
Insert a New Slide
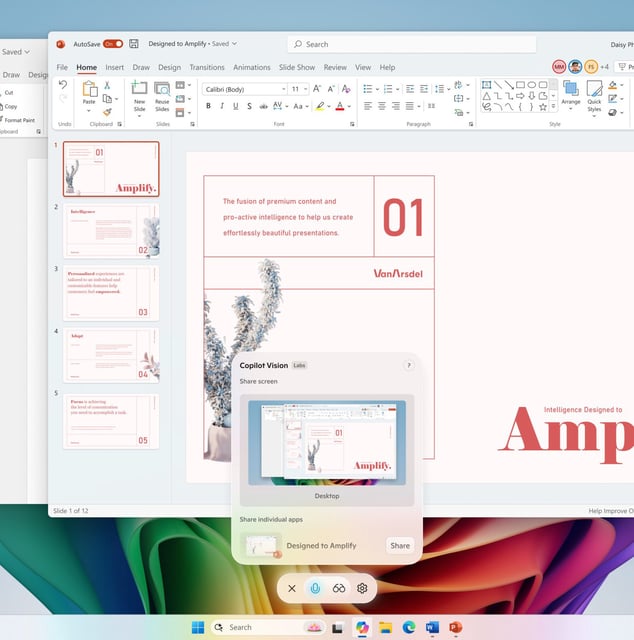pyautogui.click(x=139, y=97)
